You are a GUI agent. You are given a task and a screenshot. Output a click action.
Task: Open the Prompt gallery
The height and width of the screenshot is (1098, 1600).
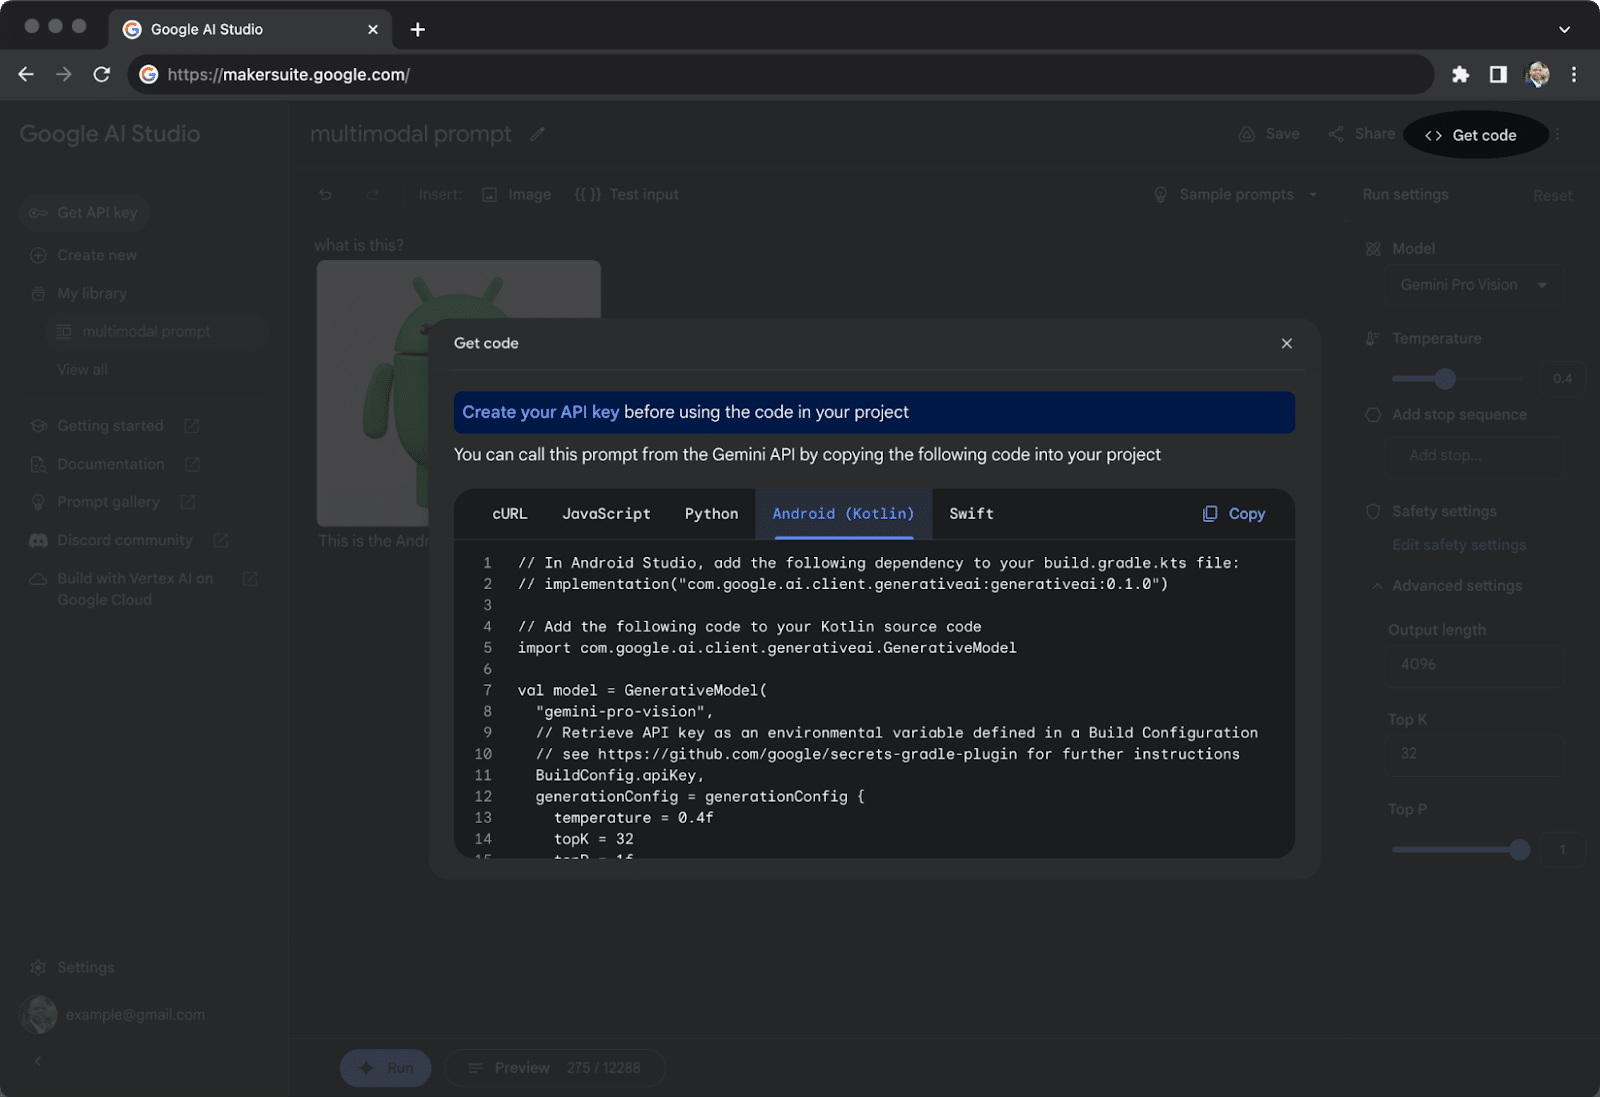[x=111, y=501]
